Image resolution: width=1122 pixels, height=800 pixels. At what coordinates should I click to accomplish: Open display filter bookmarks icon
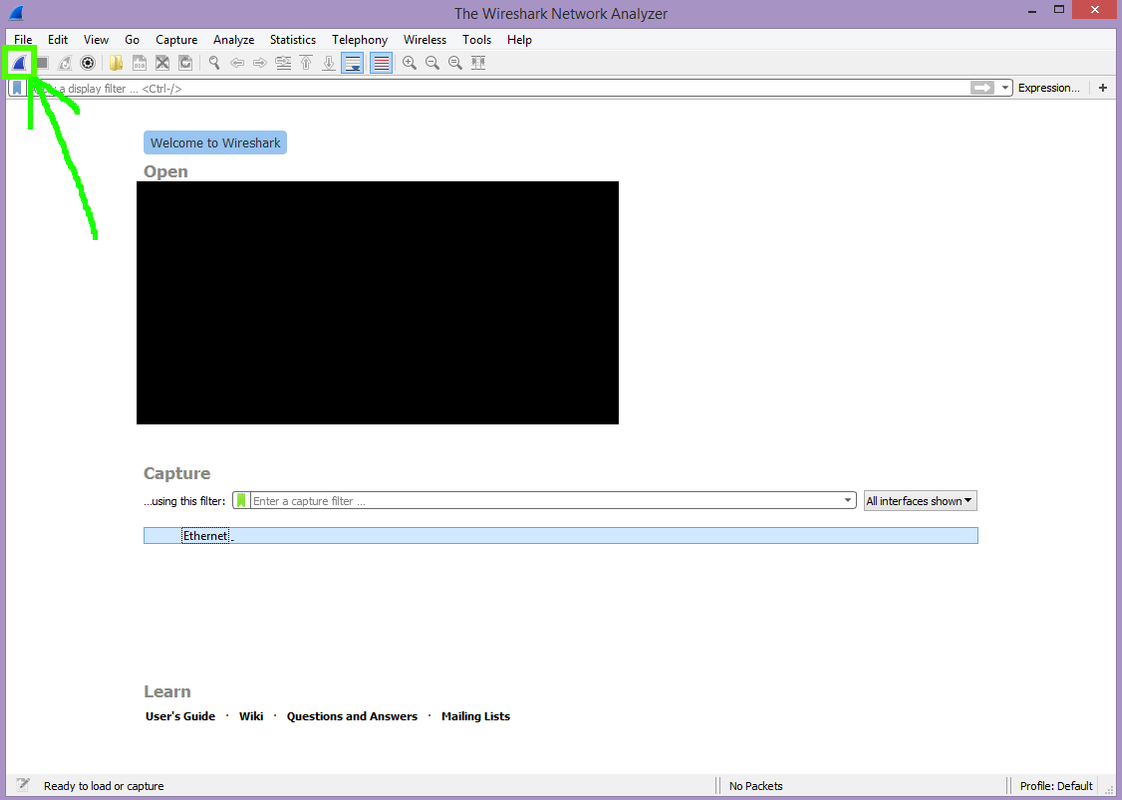click(x=17, y=88)
